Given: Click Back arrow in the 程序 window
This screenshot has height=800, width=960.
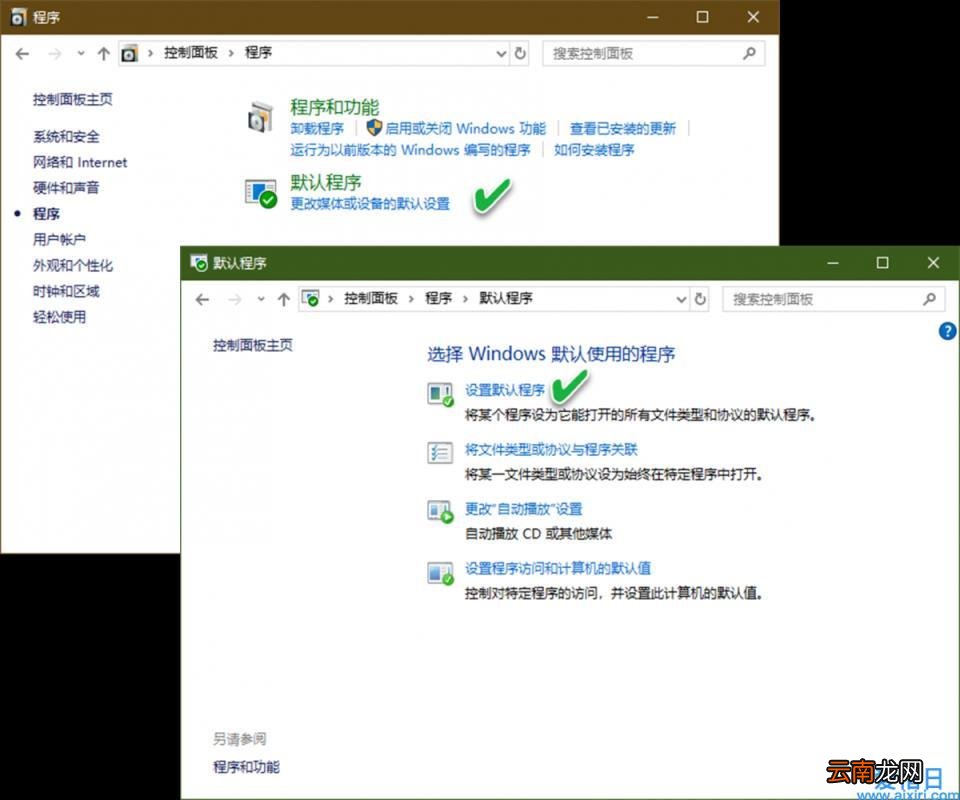Looking at the screenshot, I should pos(23,54).
